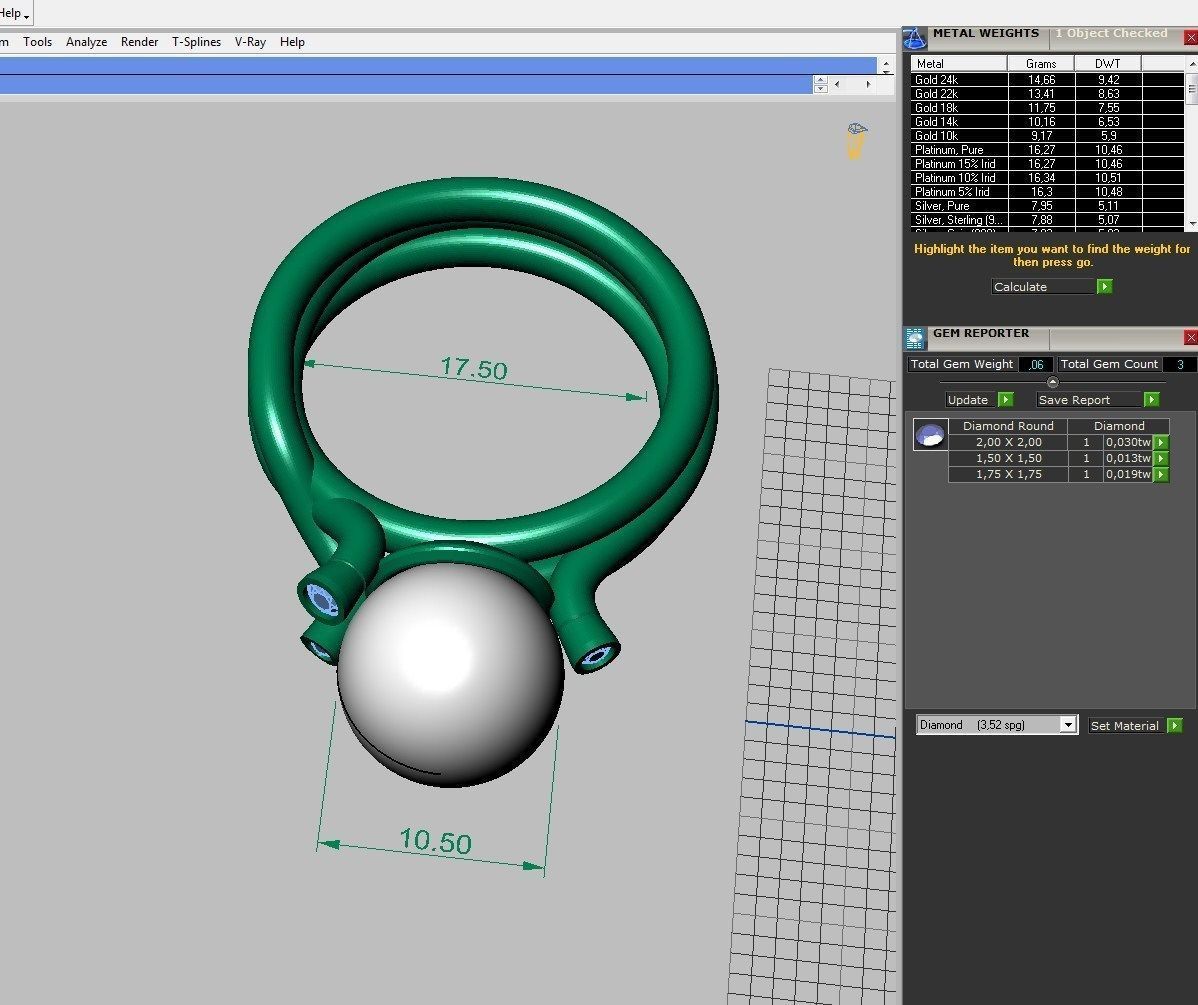This screenshot has height=1005, width=1198.
Task: Select the Platinum 15% Irid row
Action: click(1047, 164)
